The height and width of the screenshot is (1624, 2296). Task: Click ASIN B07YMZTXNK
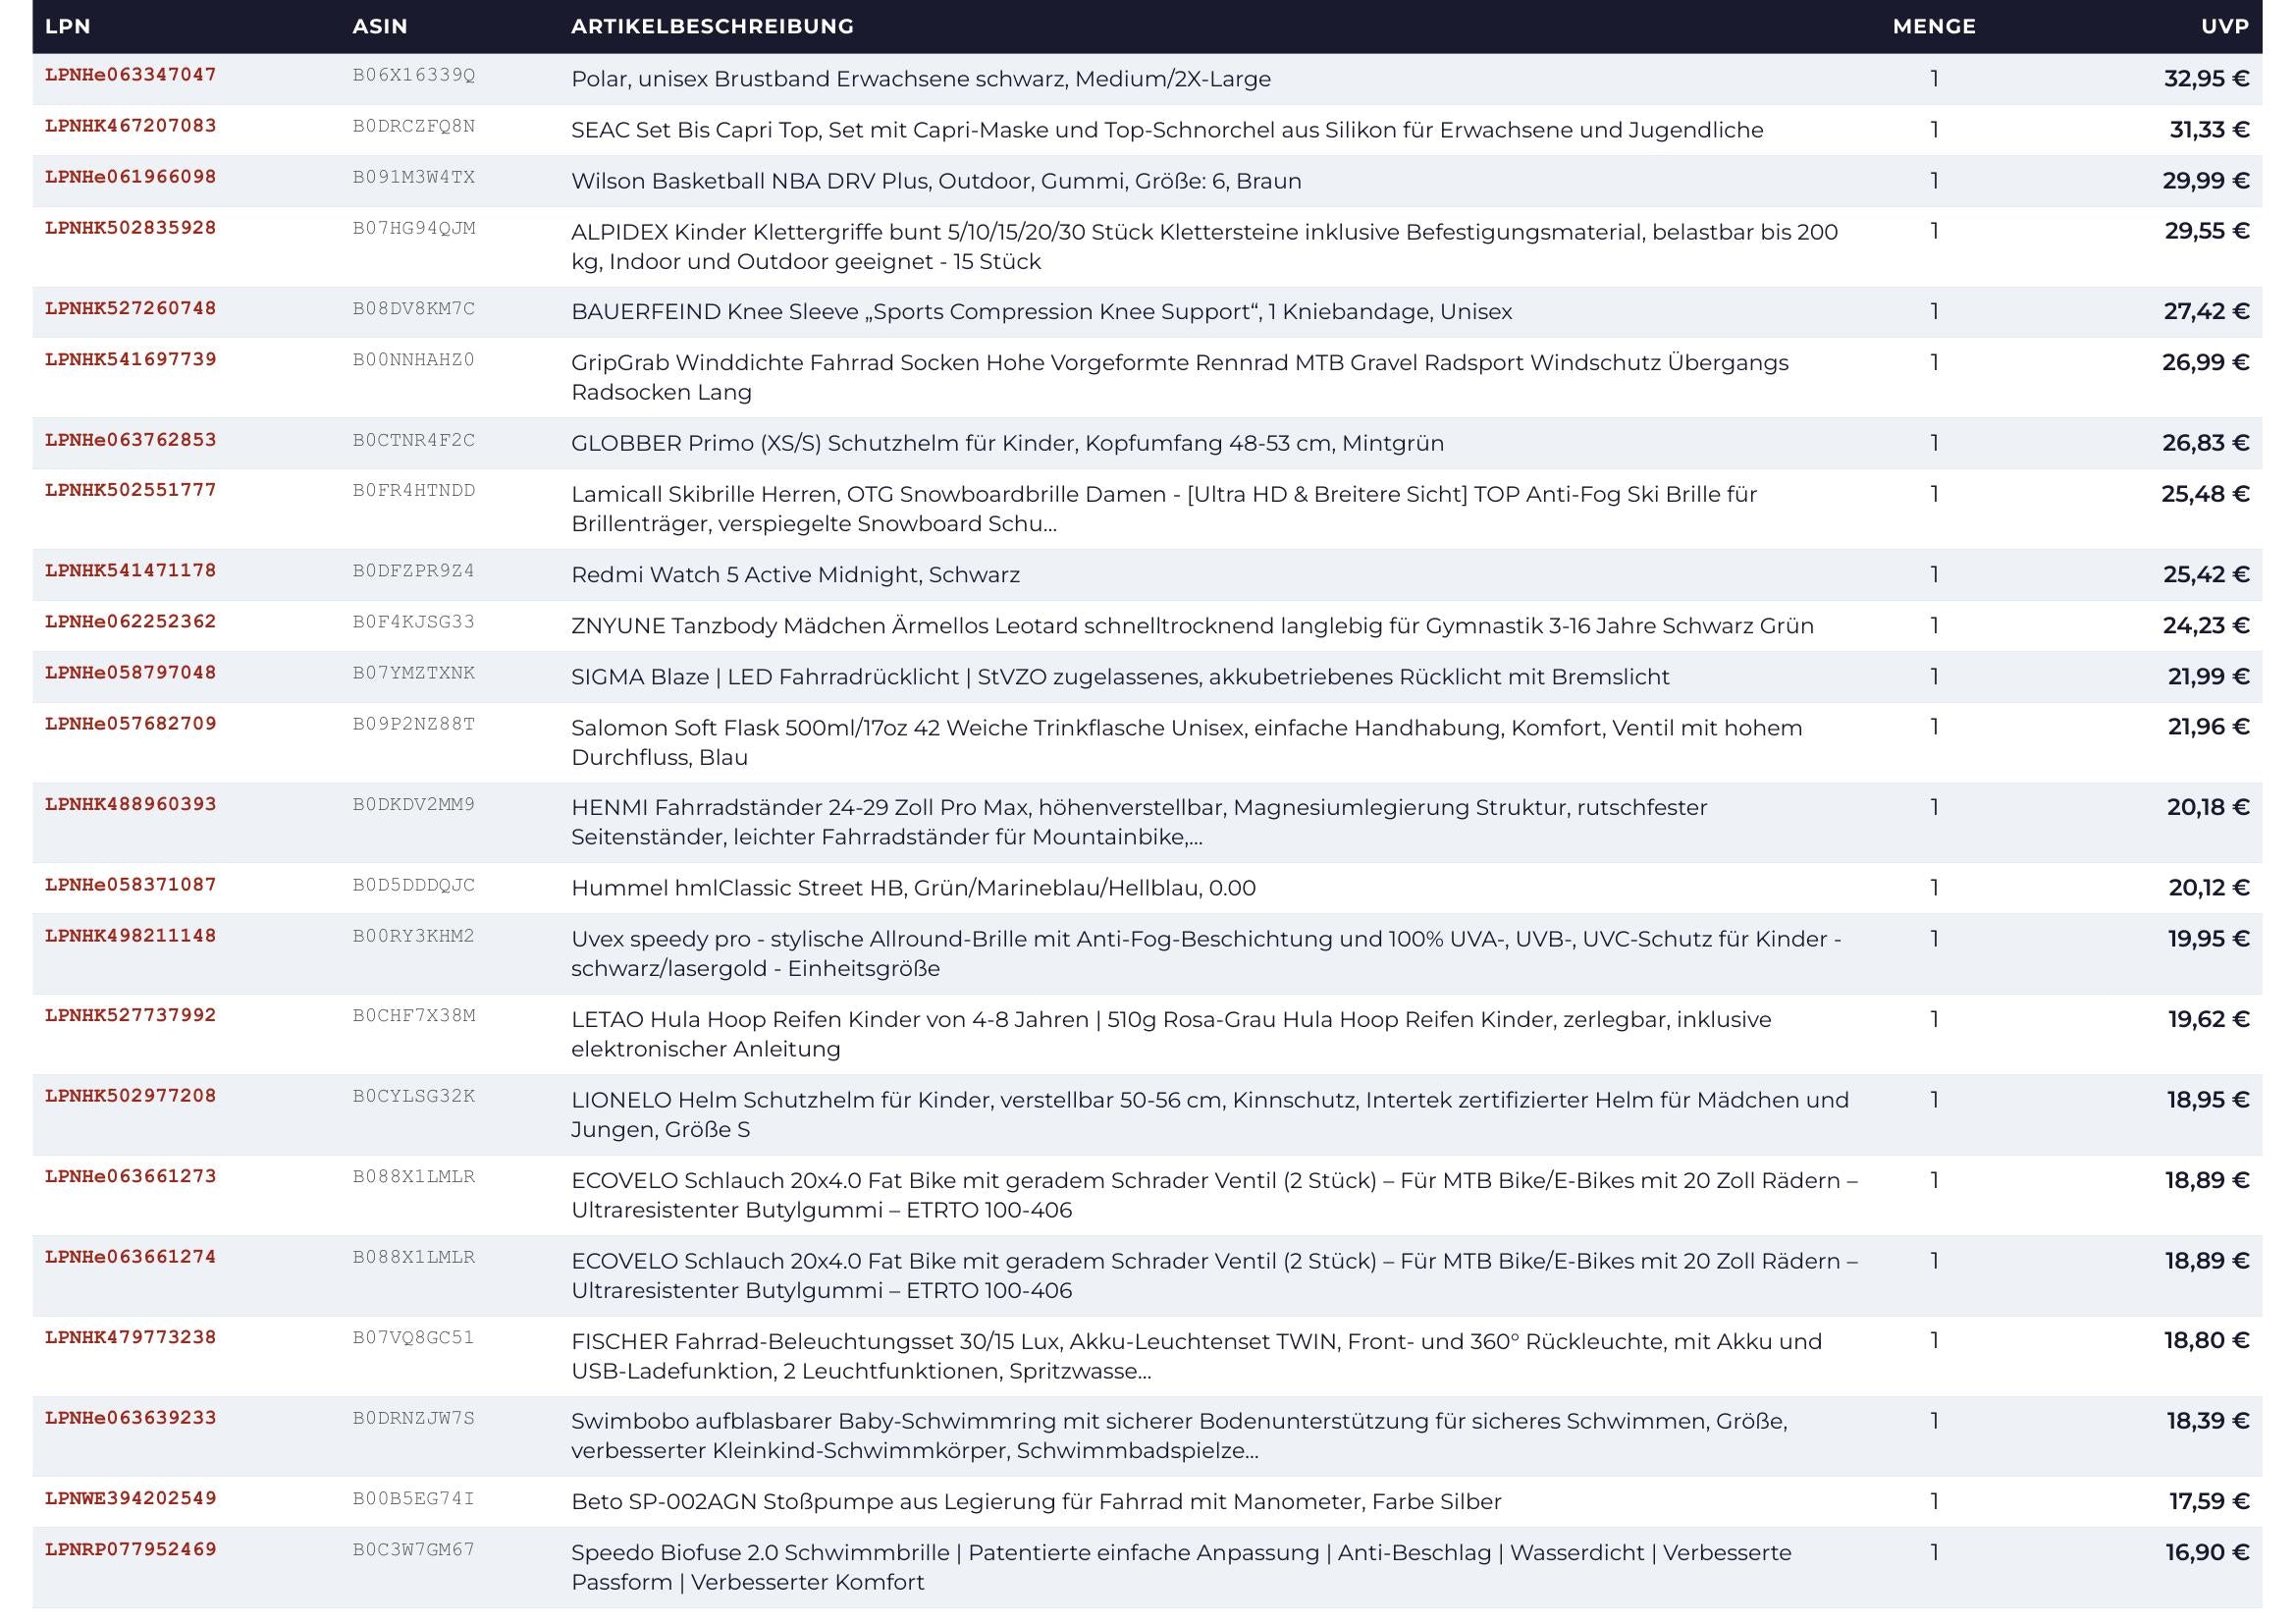click(x=414, y=673)
